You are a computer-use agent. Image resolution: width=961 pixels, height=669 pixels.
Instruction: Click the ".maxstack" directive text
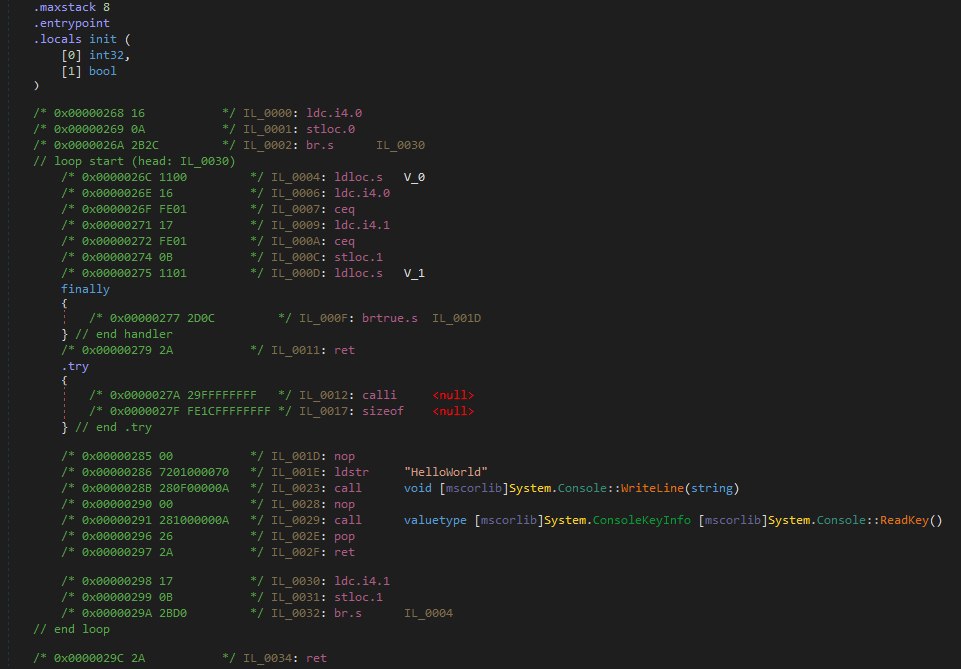coord(64,7)
